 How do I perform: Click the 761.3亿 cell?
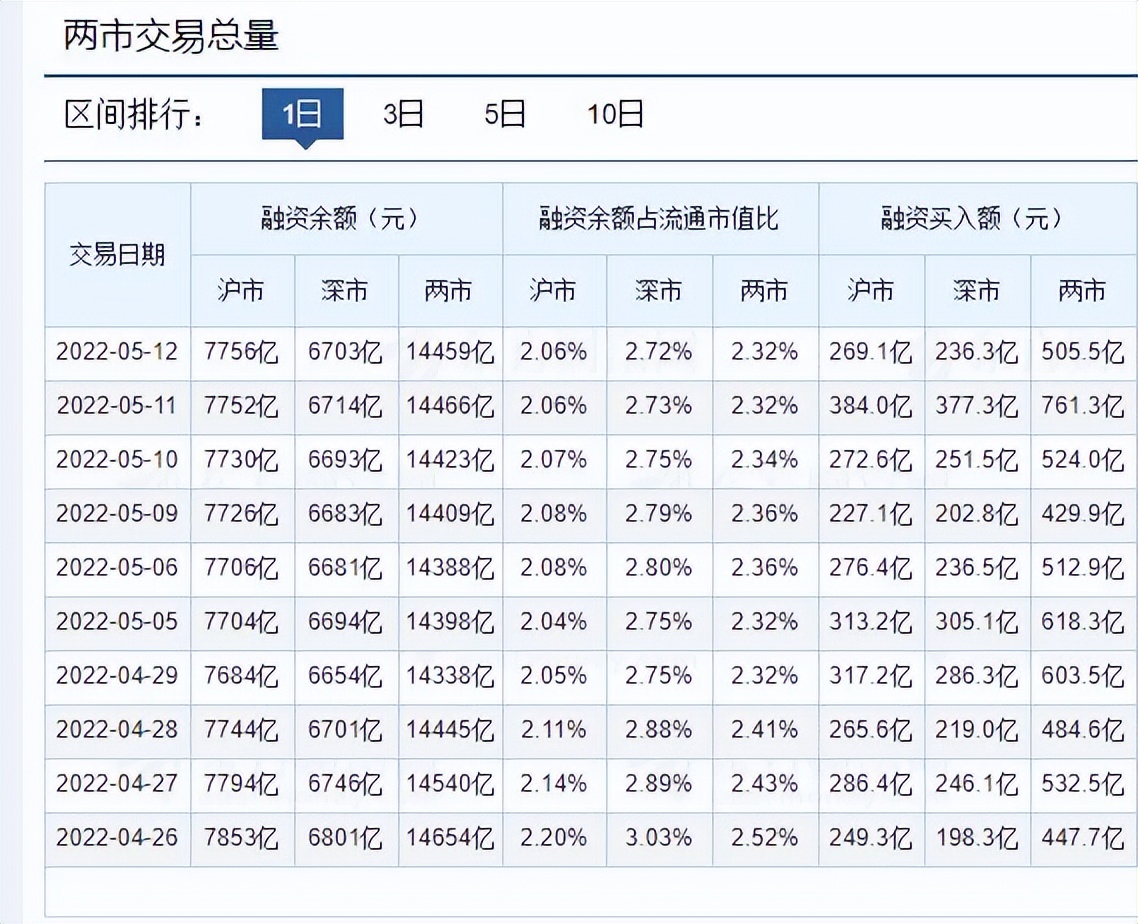coord(1083,406)
